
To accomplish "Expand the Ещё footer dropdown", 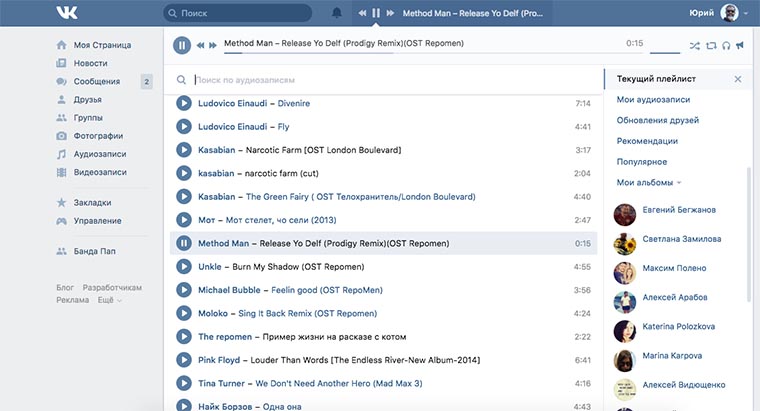I will 110,300.
